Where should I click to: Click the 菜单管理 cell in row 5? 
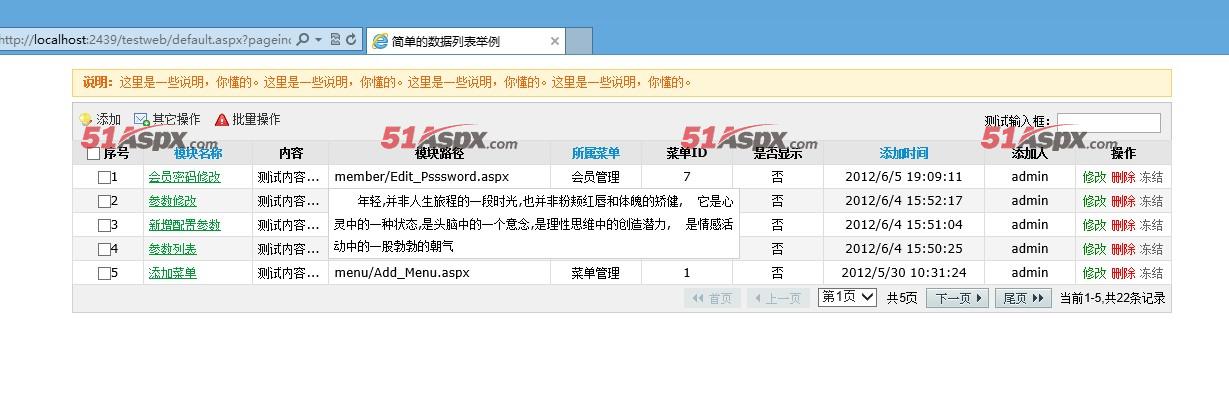(596, 273)
